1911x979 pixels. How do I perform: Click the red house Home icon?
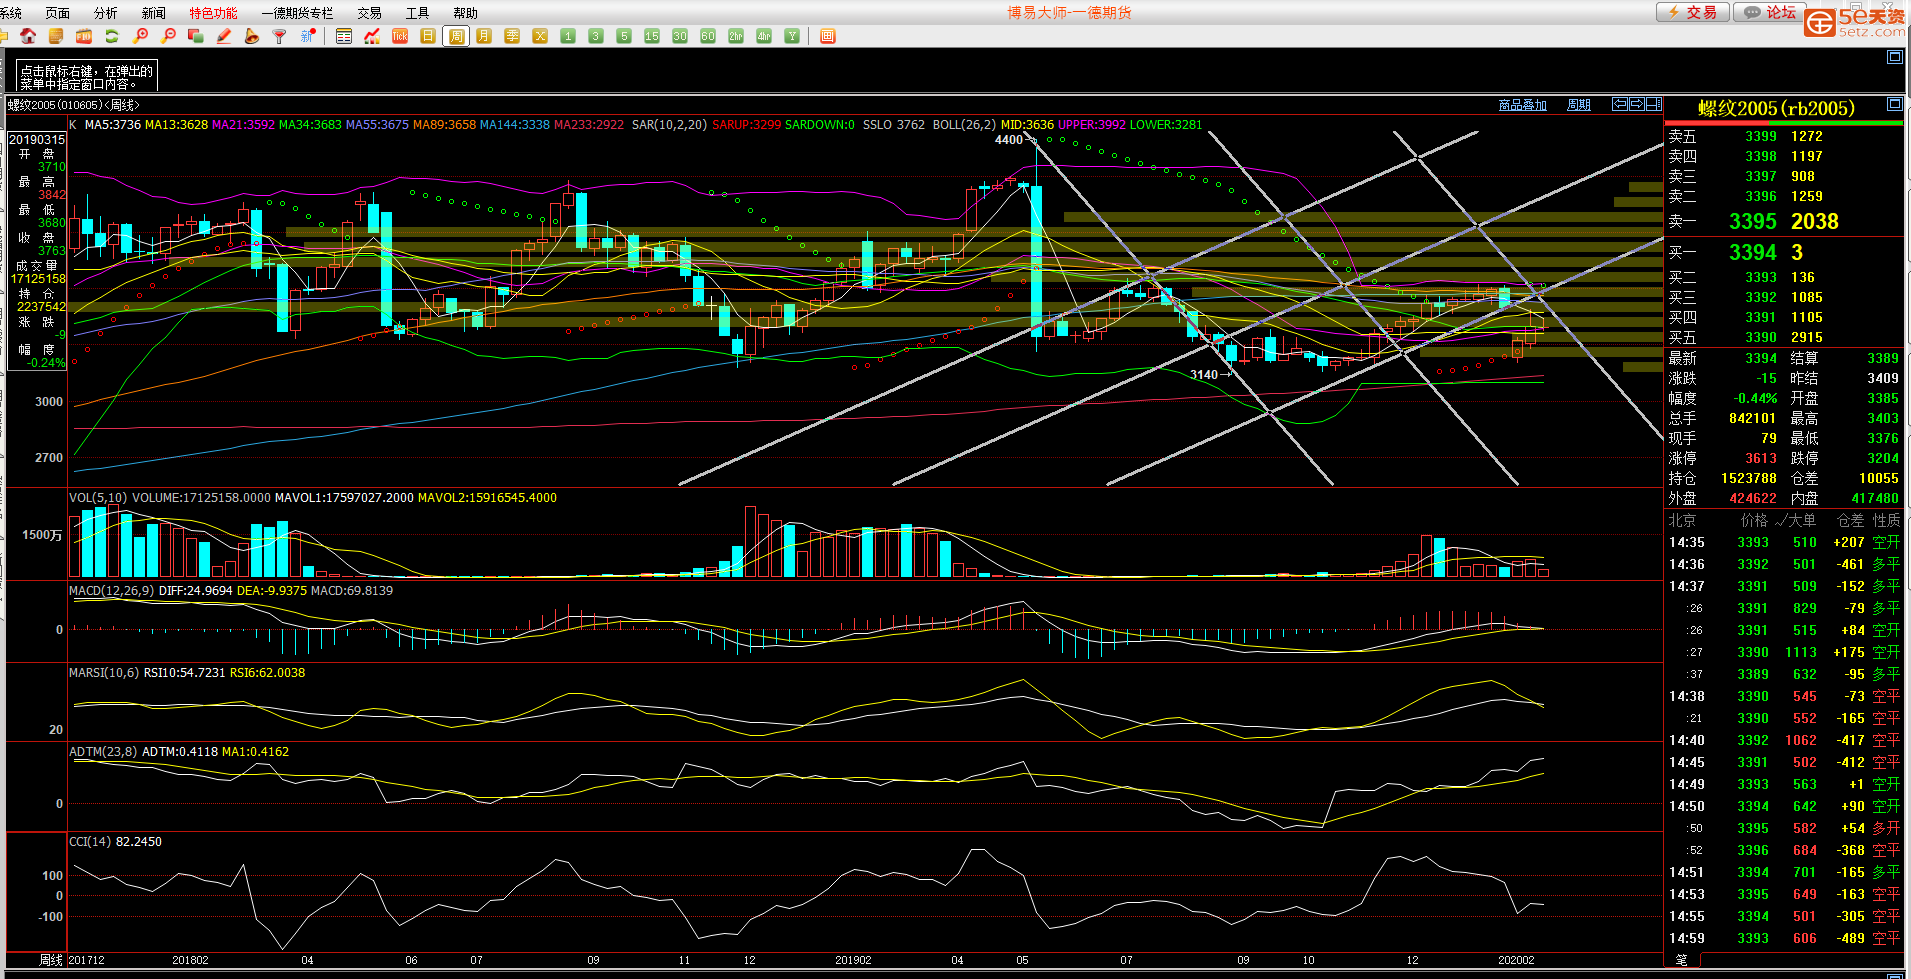28,36
